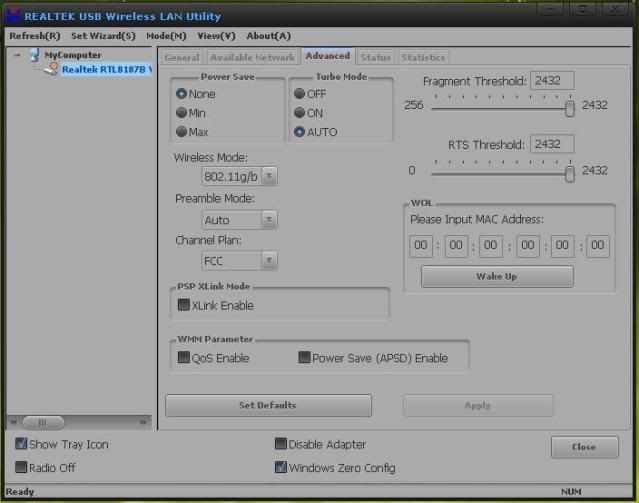Switch to the Status tab
Screen dimensions: 639x503
tap(375, 57)
